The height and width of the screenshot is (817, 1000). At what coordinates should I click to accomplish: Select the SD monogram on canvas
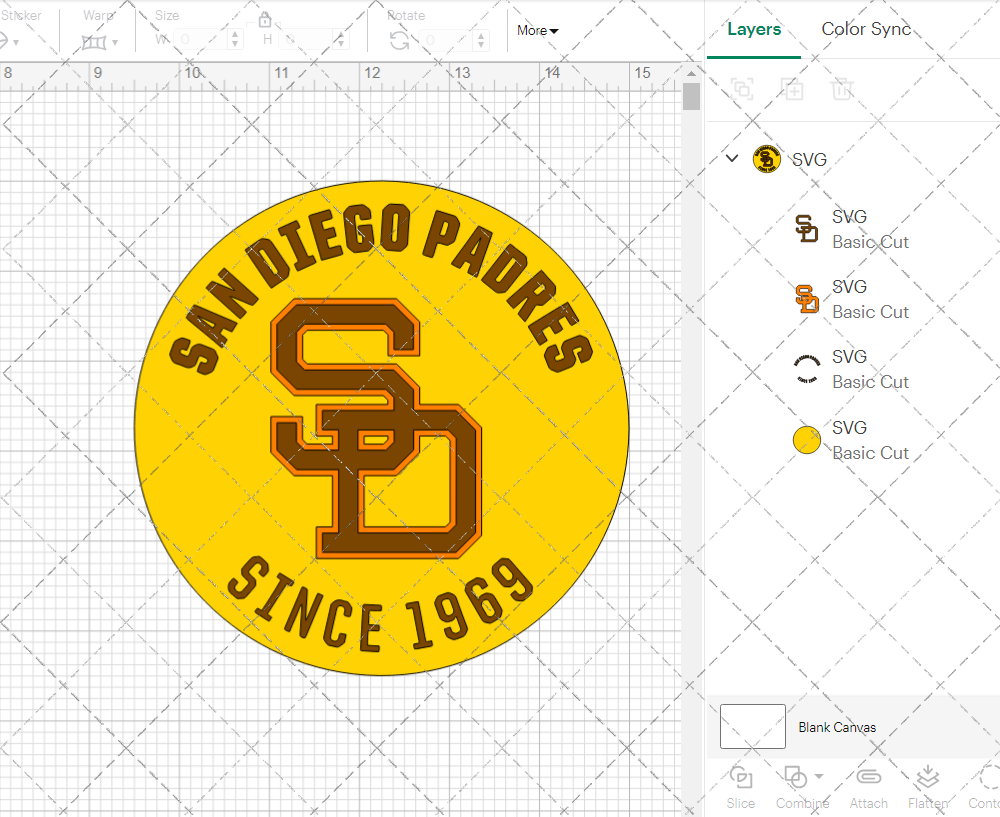[x=376, y=429]
